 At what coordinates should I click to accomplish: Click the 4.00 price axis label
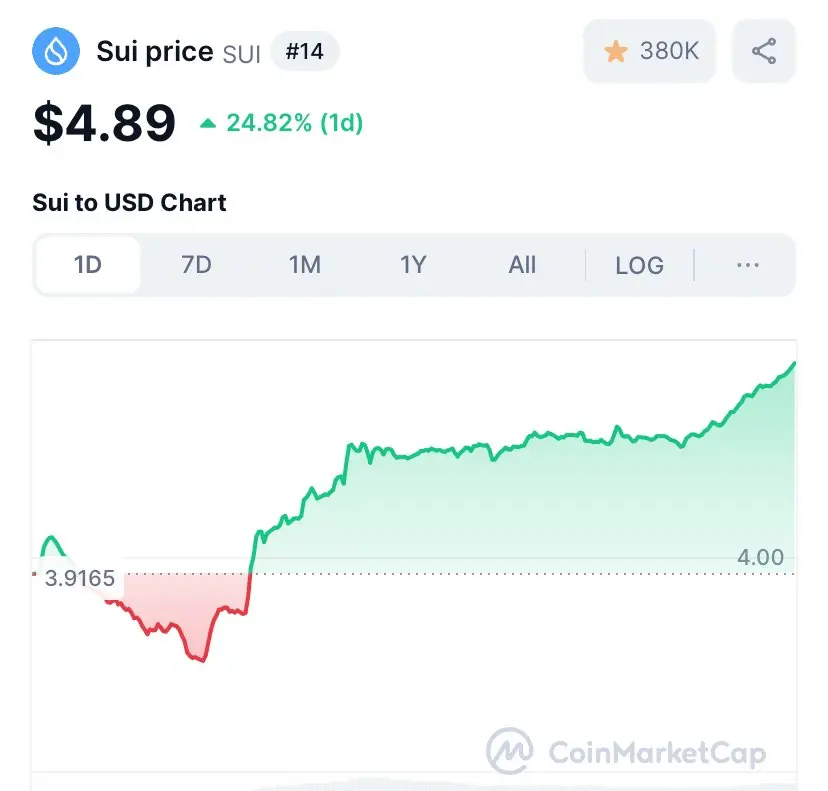pos(760,557)
